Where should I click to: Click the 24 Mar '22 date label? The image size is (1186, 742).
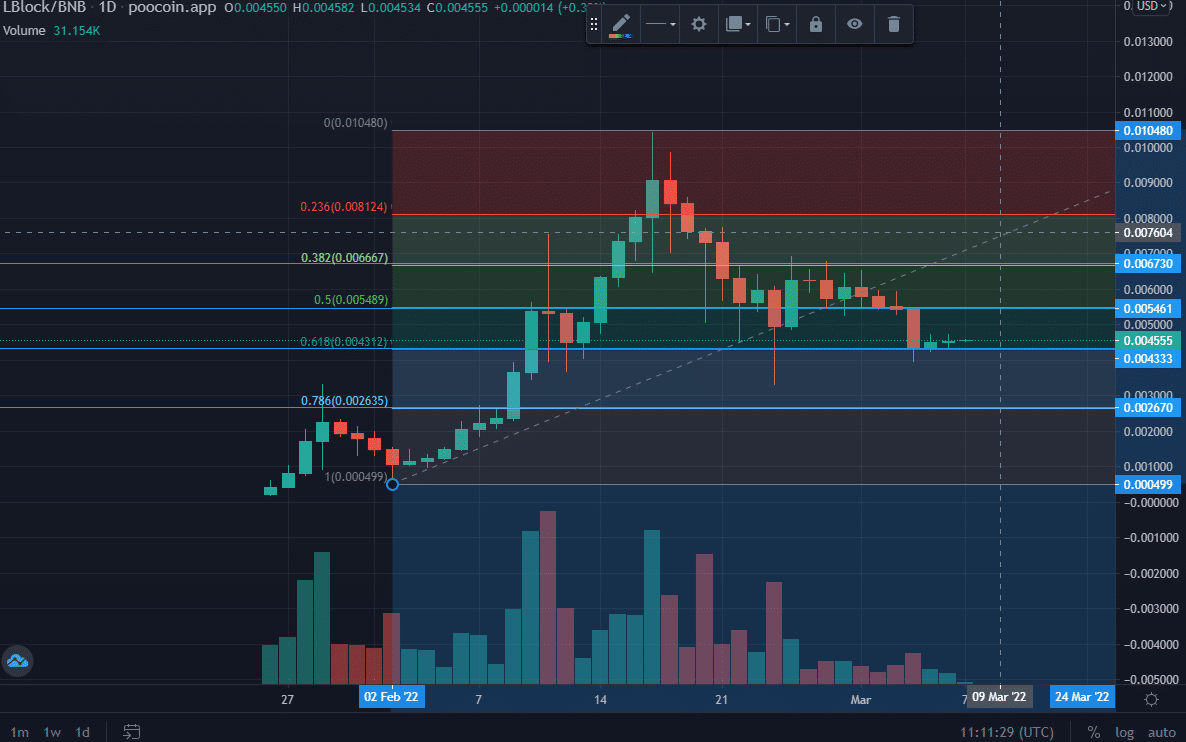tap(1082, 697)
